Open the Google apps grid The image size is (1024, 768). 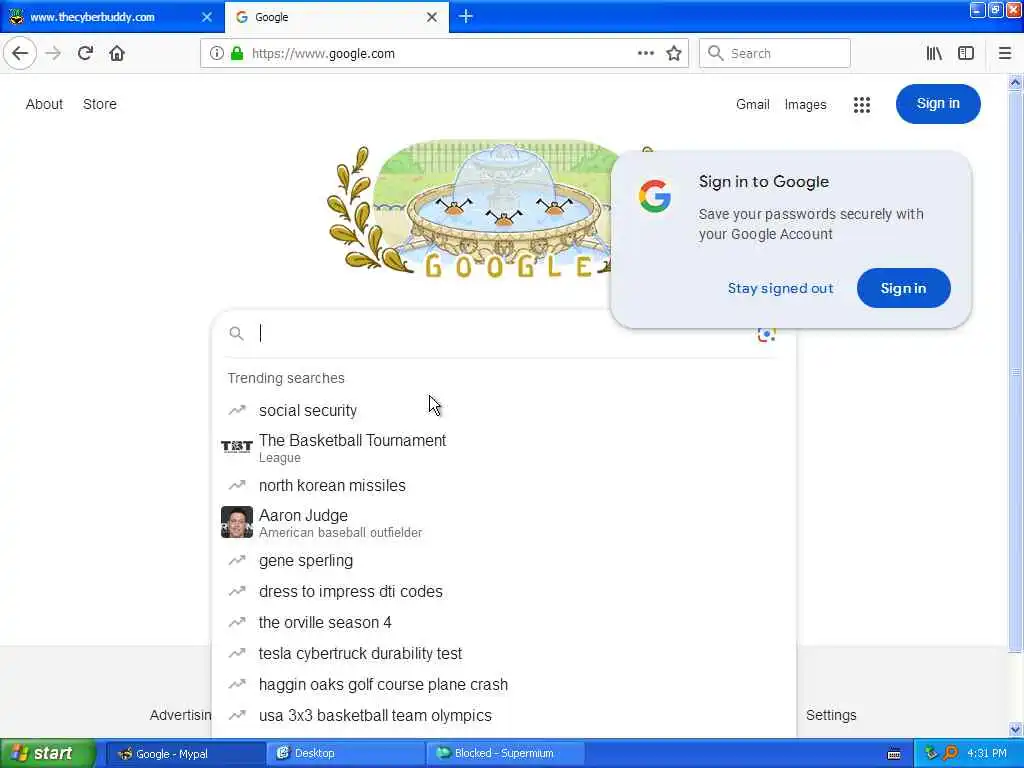coord(861,104)
